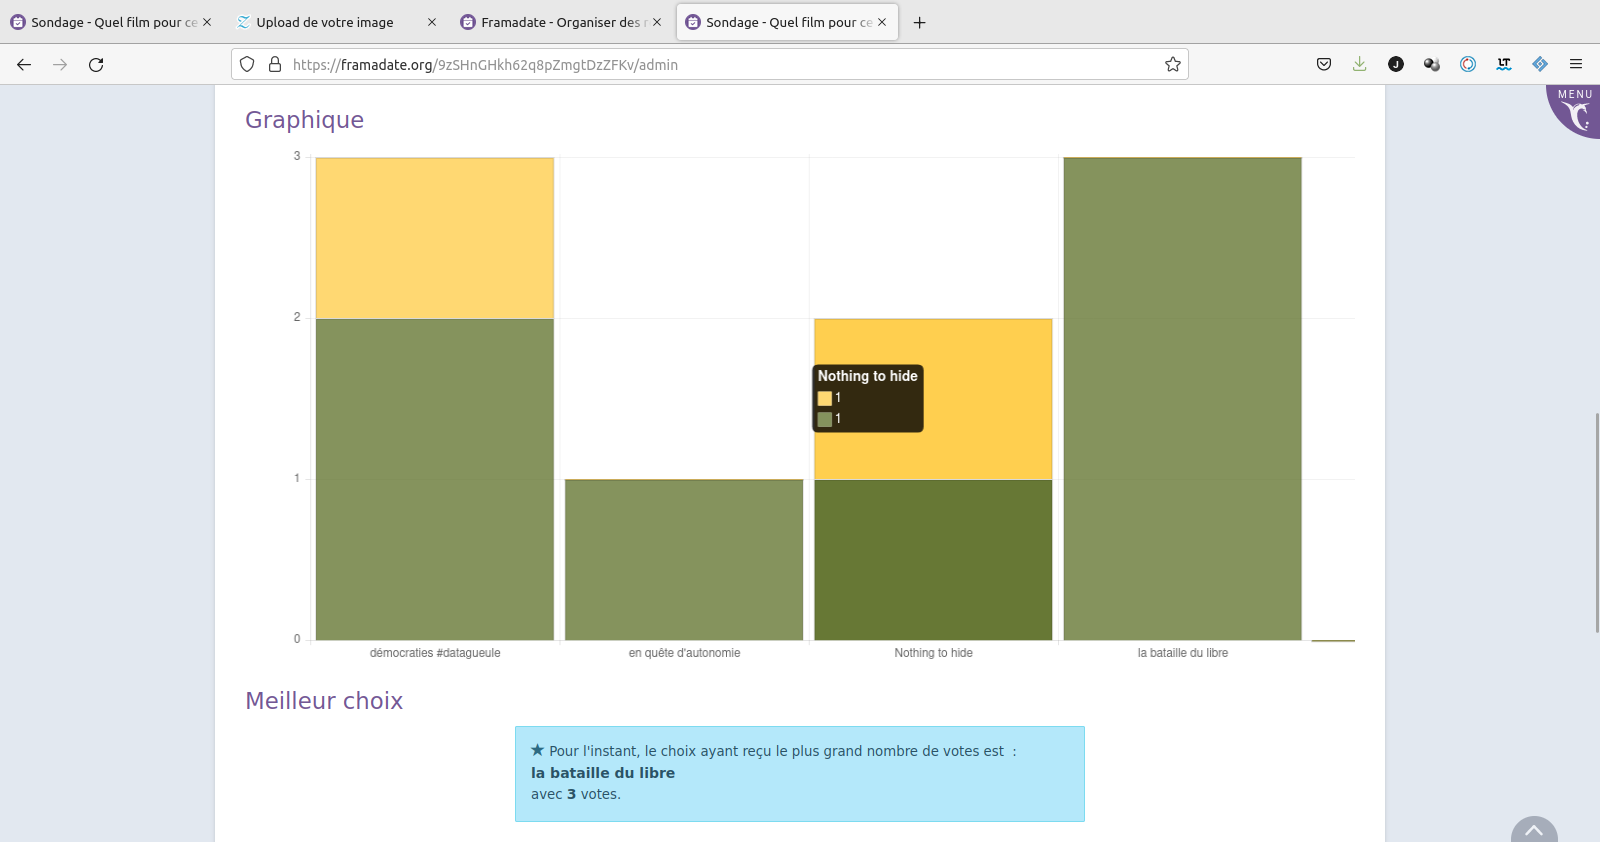Click the Nothing to hide axis label
This screenshot has width=1600, height=842.
coord(933,653)
